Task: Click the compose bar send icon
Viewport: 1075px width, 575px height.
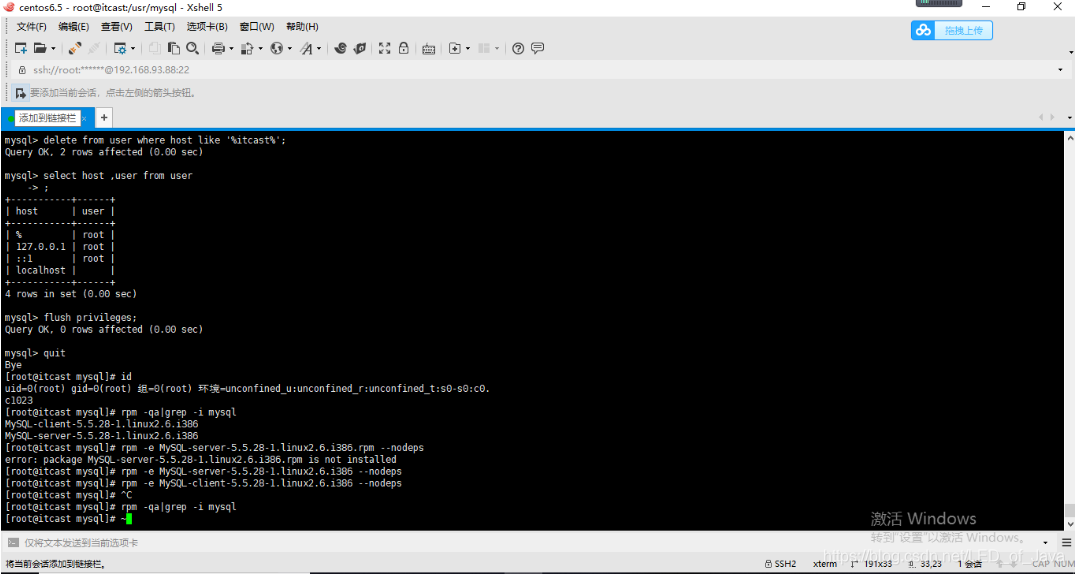Action: tap(12, 542)
